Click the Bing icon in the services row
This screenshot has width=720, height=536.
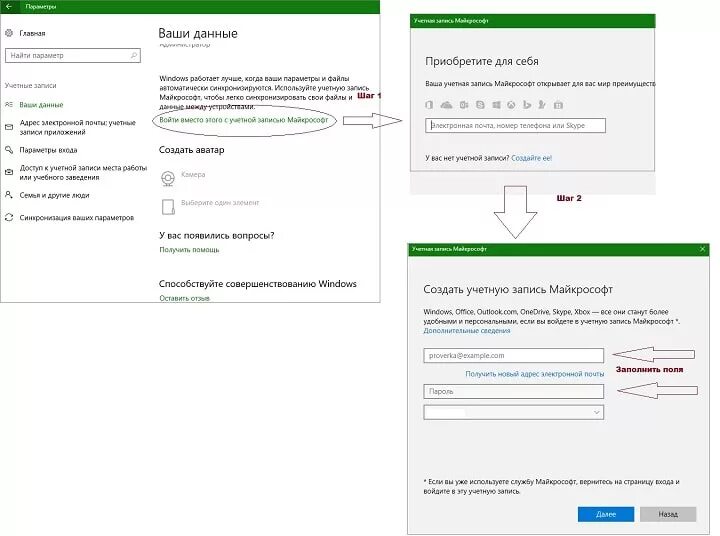[x=527, y=105]
